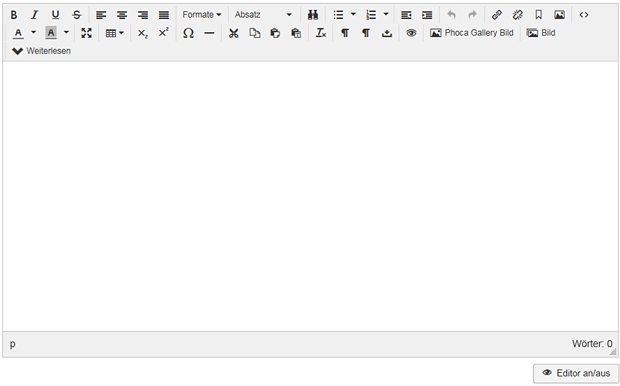Toggle paste as plain text
This screenshot has width=620, height=386.
(x=296, y=33)
